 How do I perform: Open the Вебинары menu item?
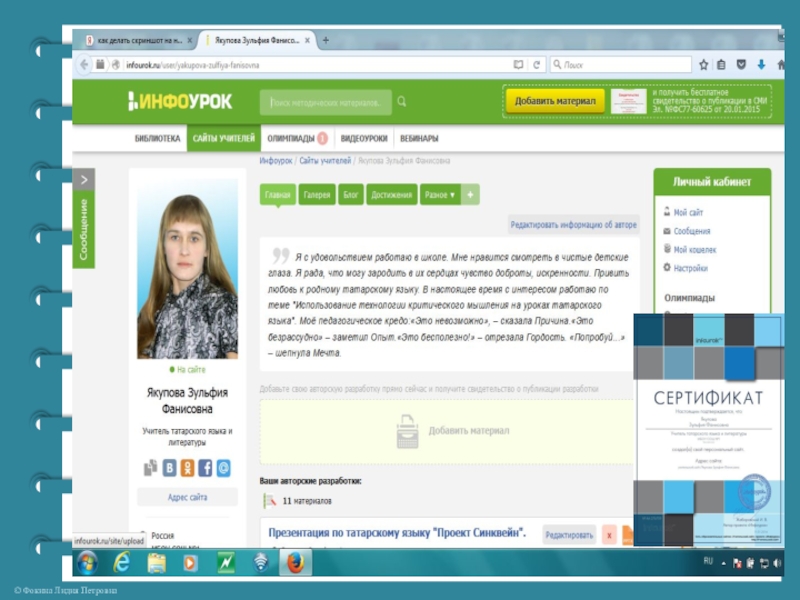[x=419, y=138]
